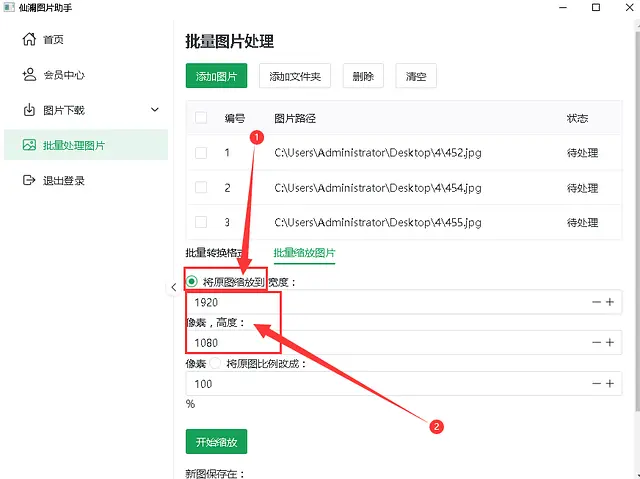Focus the percentage field showing 100
Viewport: 640px width, 479px height.
pos(404,384)
